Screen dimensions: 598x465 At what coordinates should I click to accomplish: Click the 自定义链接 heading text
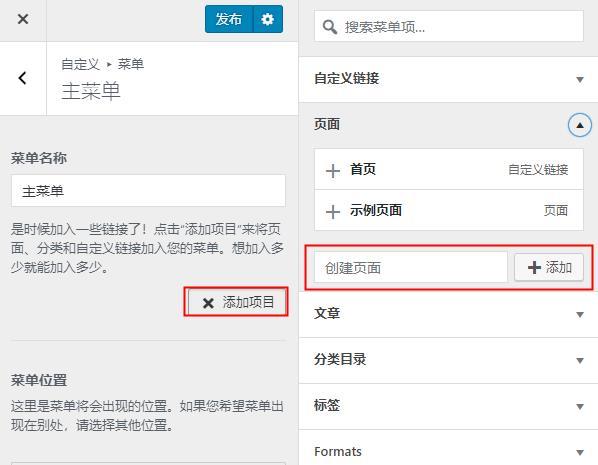pyautogui.click(x=347, y=78)
